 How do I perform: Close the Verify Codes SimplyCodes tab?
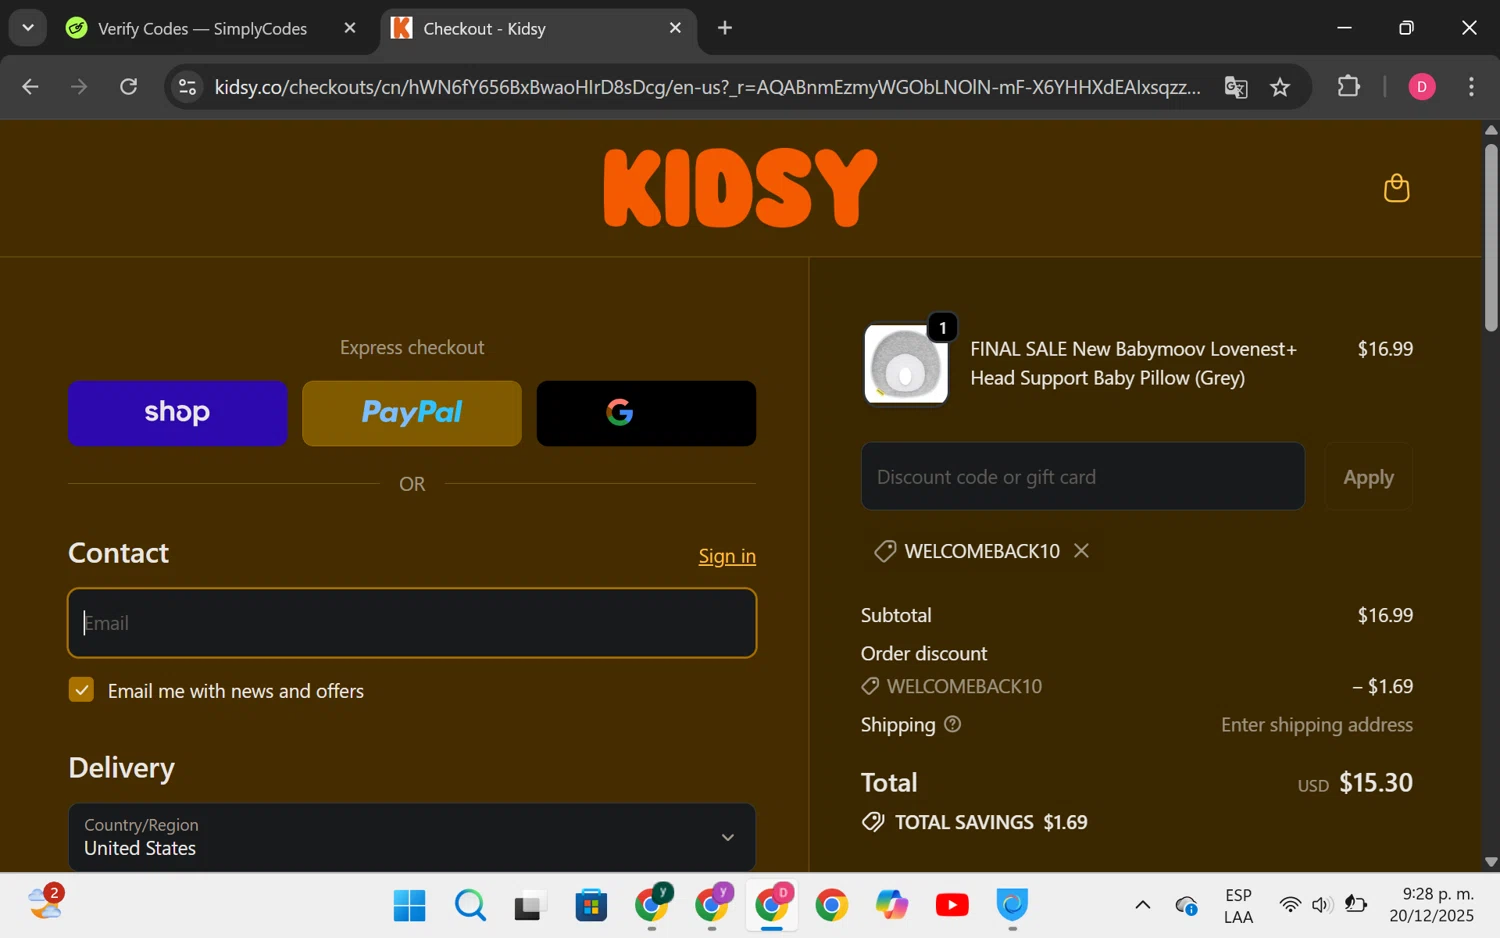[x=350, y=28]
